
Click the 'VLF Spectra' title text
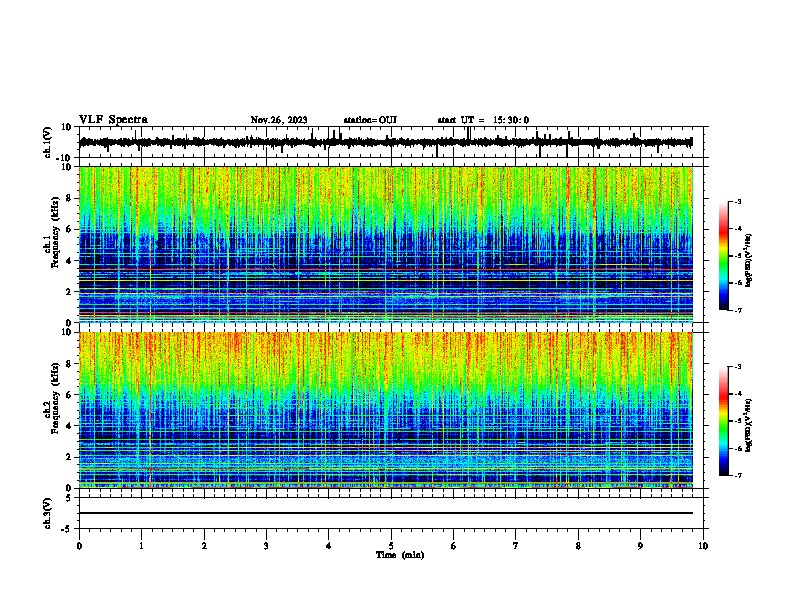tap(113, 120)
